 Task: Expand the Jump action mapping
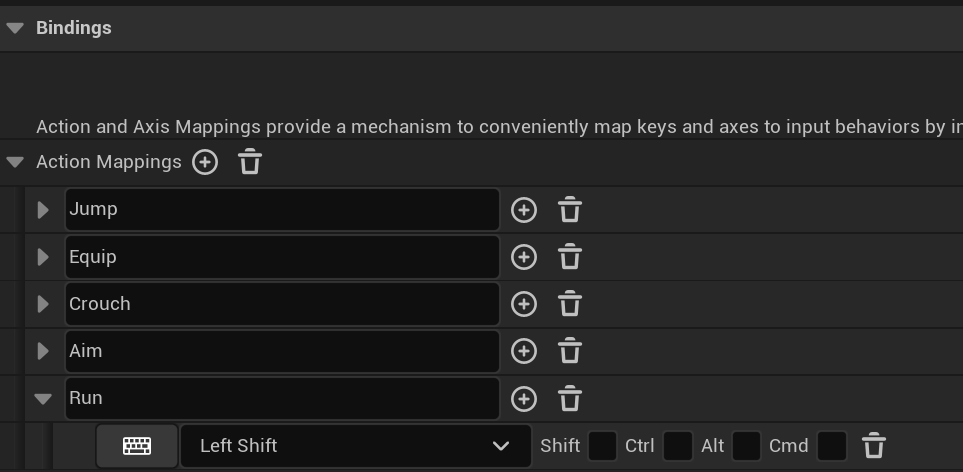click(43, 210)
